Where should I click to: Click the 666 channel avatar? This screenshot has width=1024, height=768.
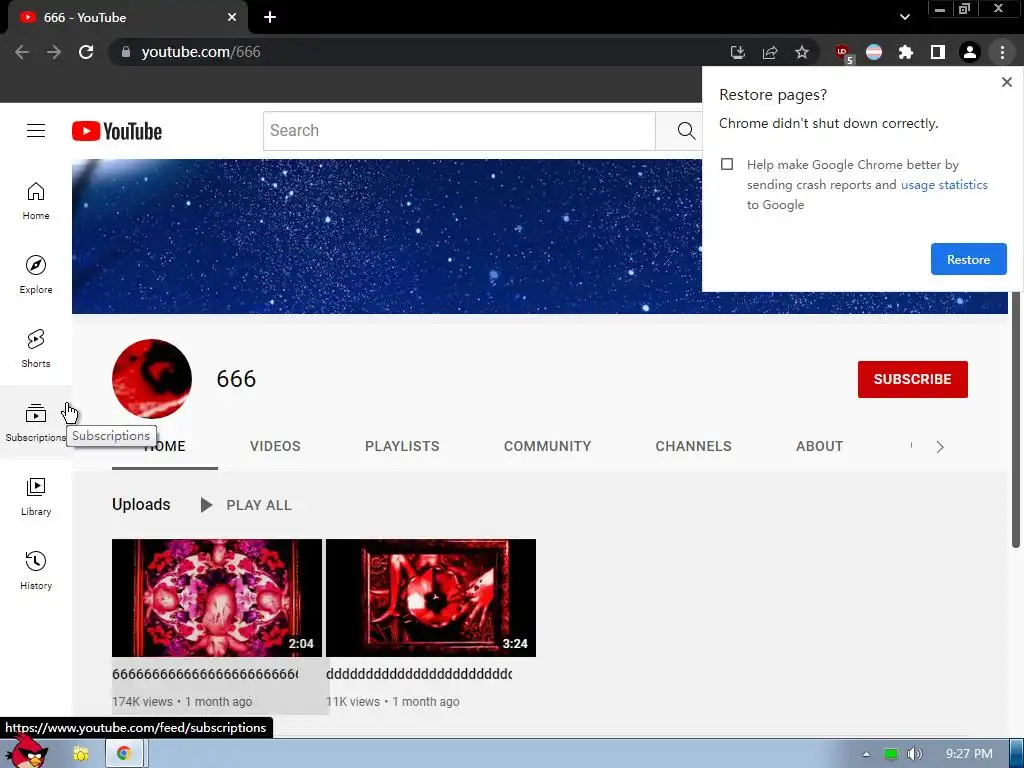(x=152, y=379)
